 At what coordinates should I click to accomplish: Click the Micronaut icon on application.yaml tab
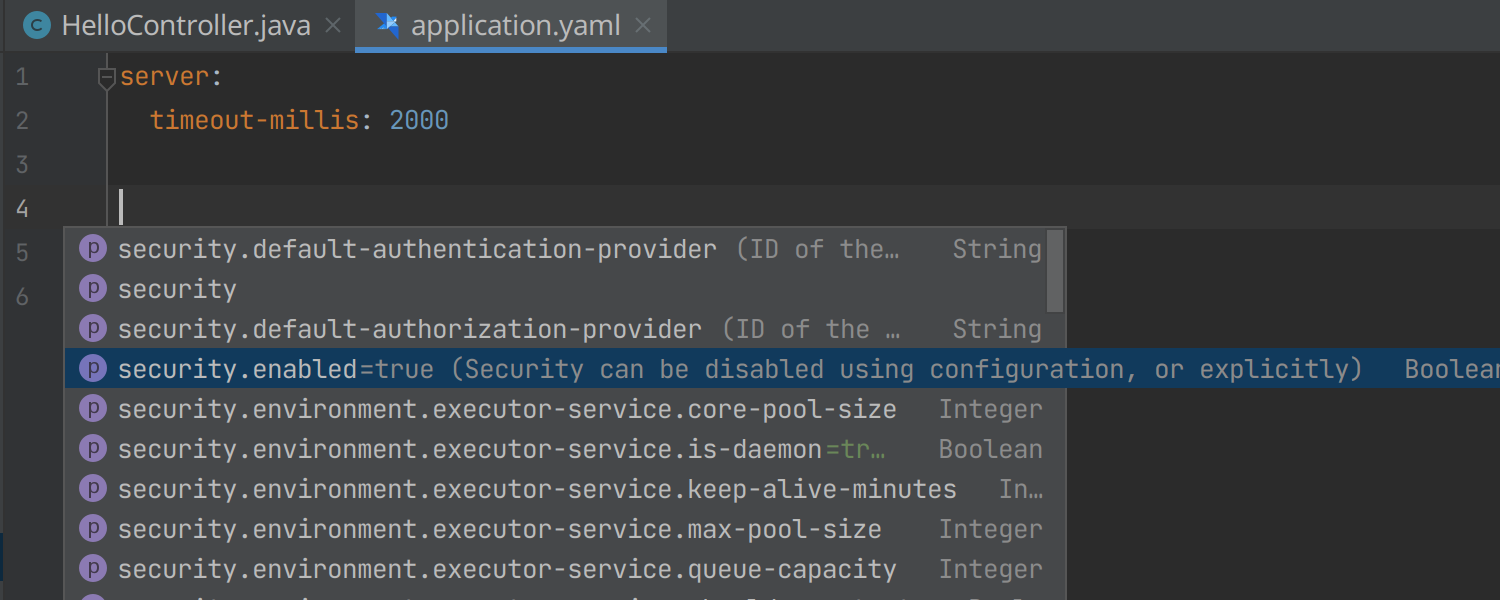point(387,26)
